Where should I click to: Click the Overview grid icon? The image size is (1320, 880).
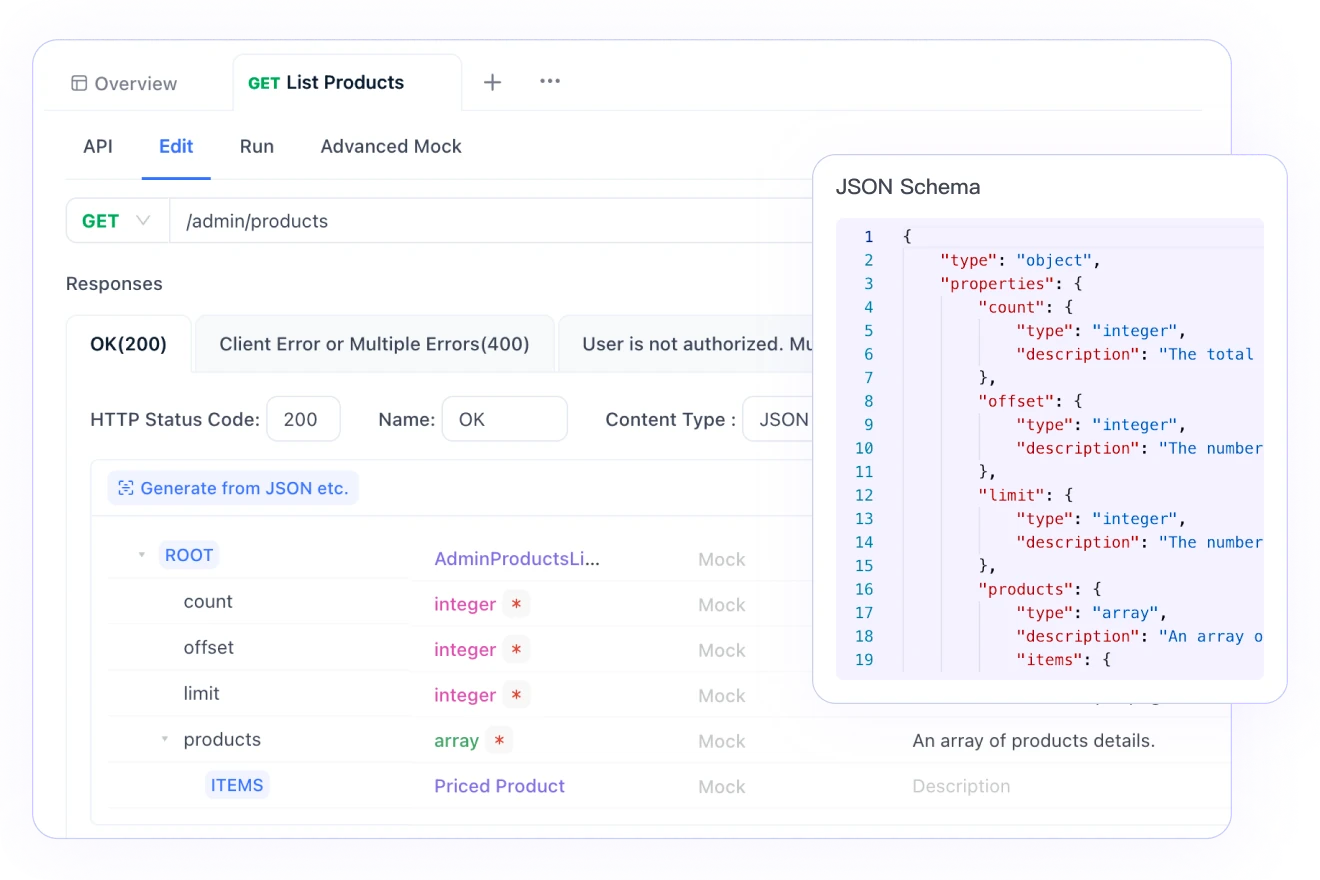[x=79, y=83]
